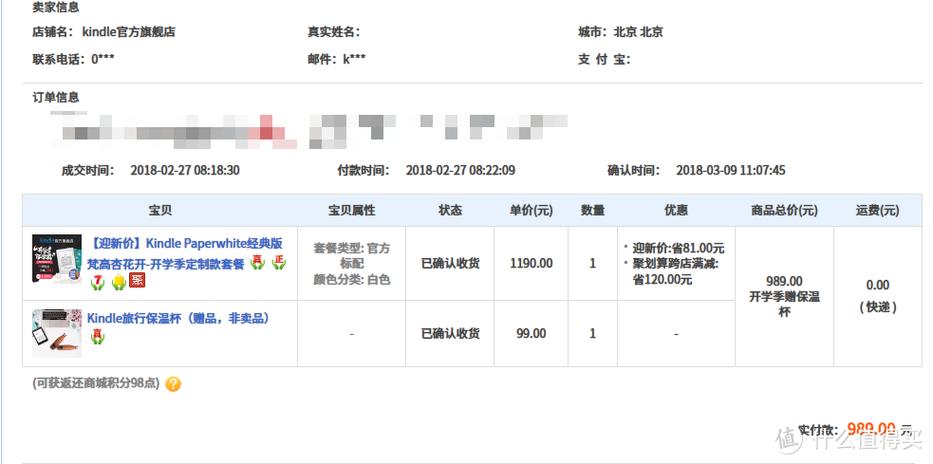Open the orange question mark help icon
Viewport: 933px width, 464px height.
[x=173, y=384]
